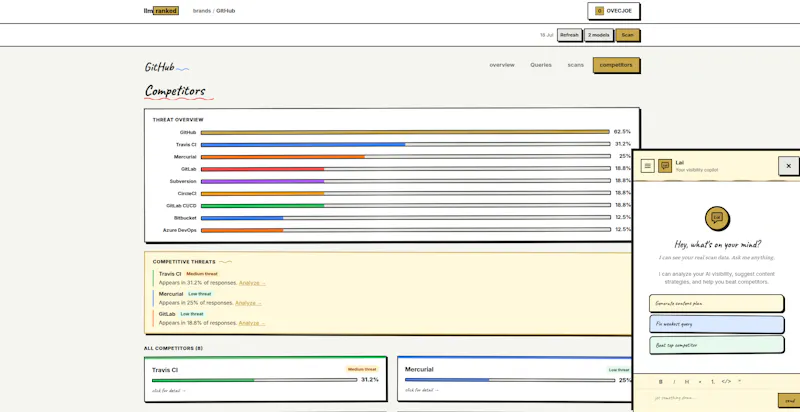800x412 pixels.
Task: Click 'click for detail' on Mercurial card
Action: (422, 390)
